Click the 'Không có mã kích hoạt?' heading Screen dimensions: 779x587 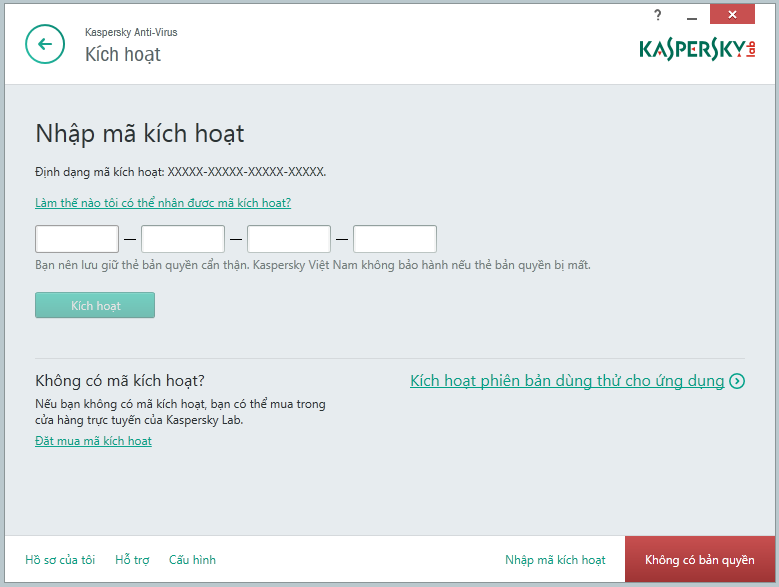pos(120,381)
